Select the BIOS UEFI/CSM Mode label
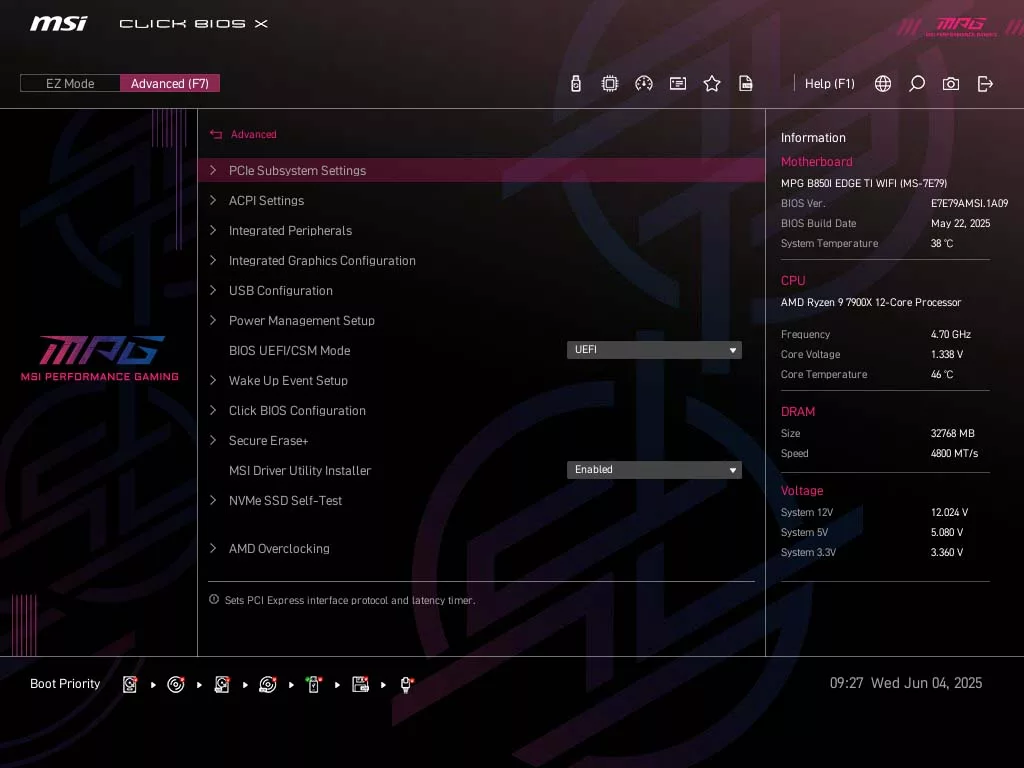Viewport: 1024px width, 768px height. 289,351
